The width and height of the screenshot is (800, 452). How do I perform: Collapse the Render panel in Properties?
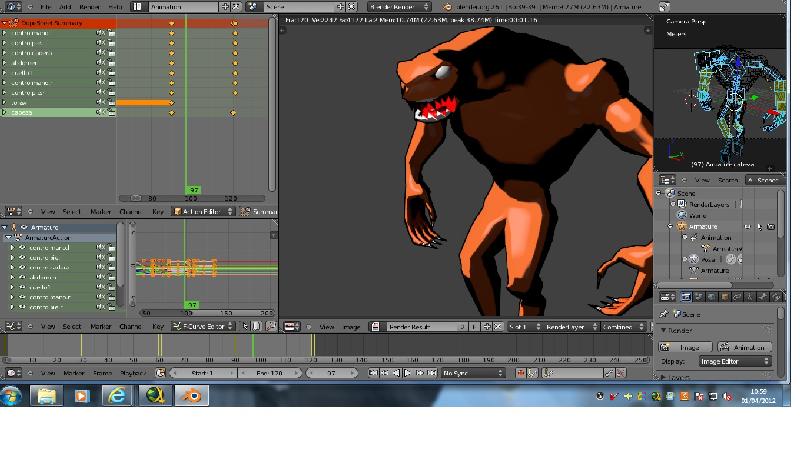point(664,331)
